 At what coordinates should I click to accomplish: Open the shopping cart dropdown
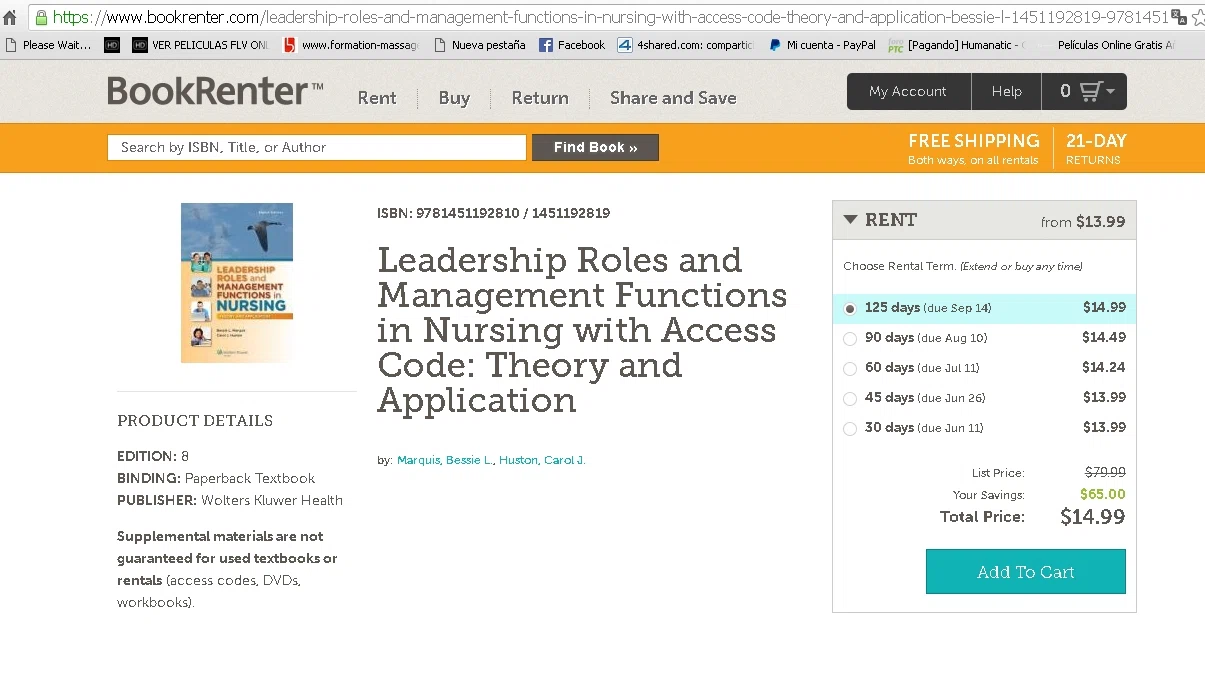point(1085,91)
